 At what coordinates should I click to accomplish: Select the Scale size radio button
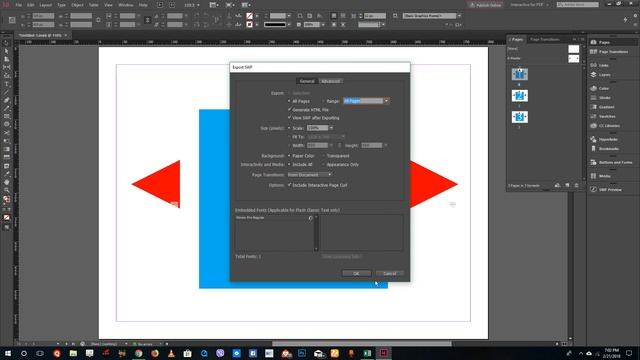pyautogui.click(x=289, y=128)
